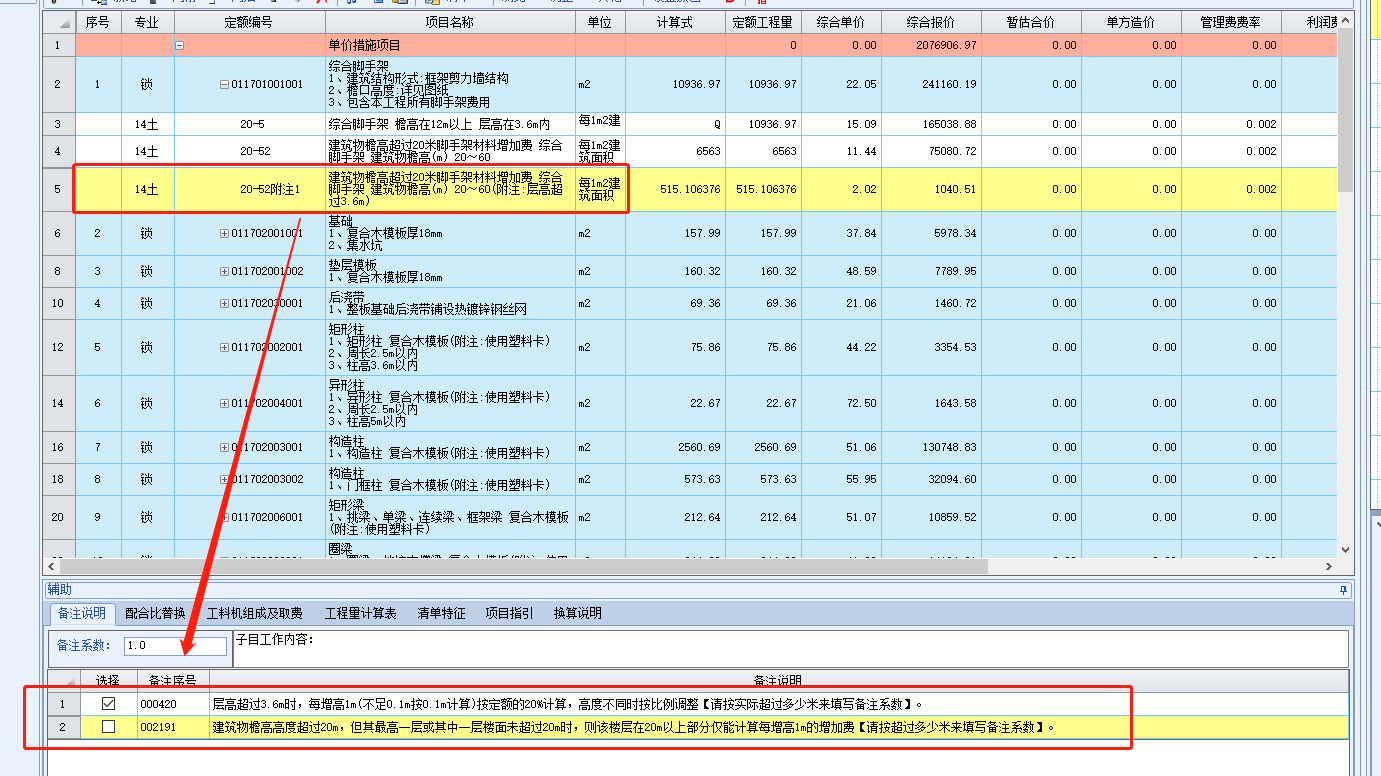The width and height of the screenshot is (1381, 776).
Task: Click the 选择 column header in notes grid
Action: [108, 680]
